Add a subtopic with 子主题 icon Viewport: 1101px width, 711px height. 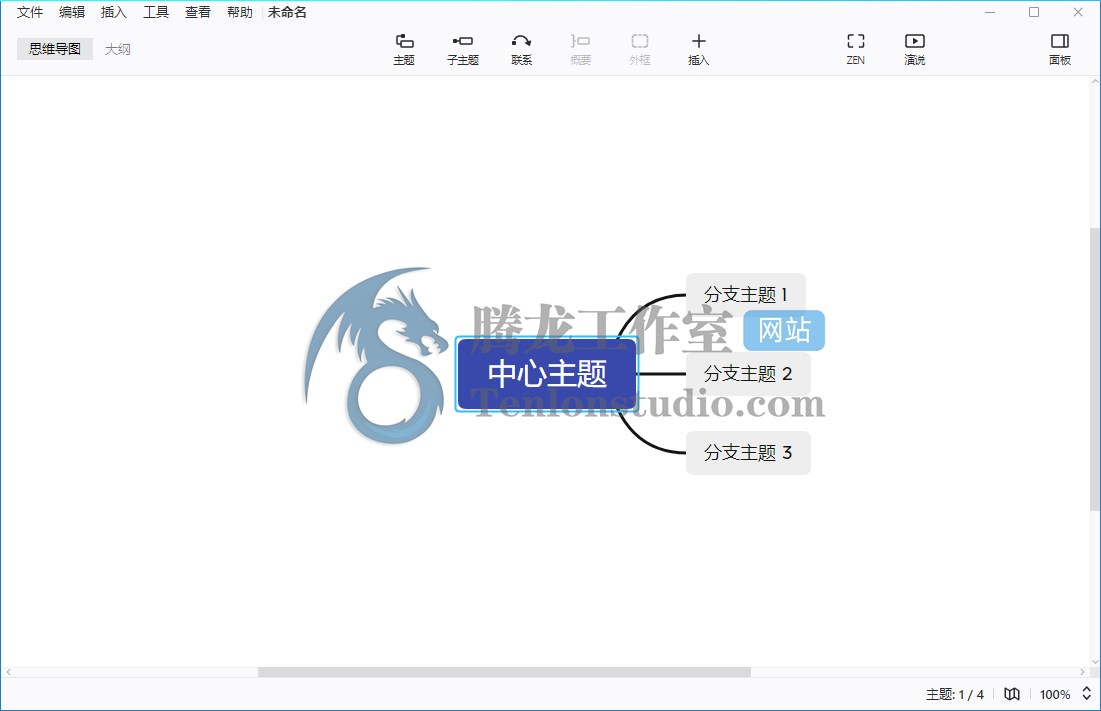point(463,49)
